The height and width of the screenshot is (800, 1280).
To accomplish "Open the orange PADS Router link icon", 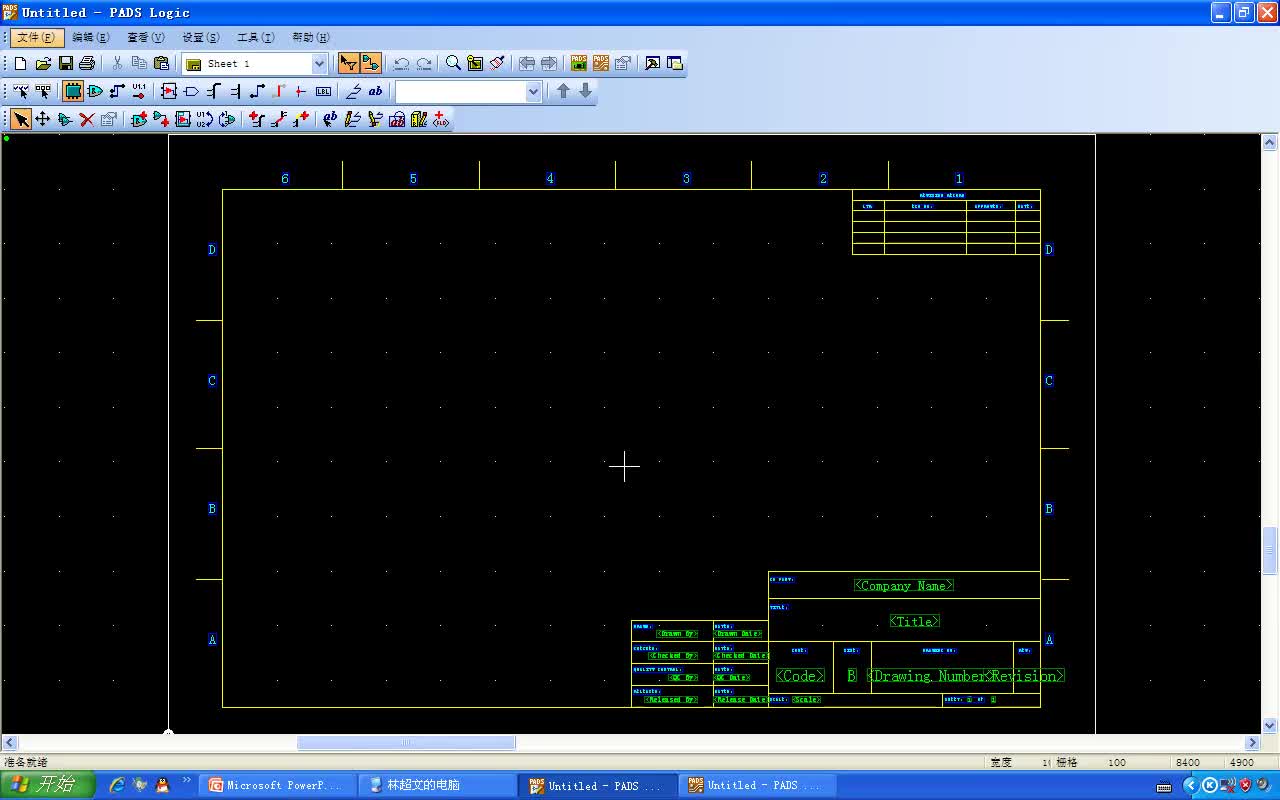I will (601, 63).
